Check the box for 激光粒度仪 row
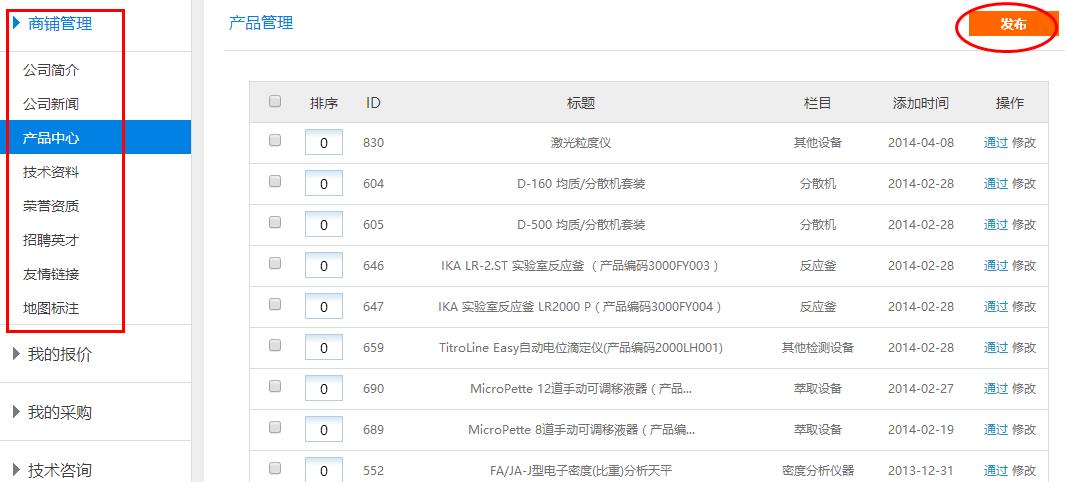1065x482 pixels. pos(275,140)
